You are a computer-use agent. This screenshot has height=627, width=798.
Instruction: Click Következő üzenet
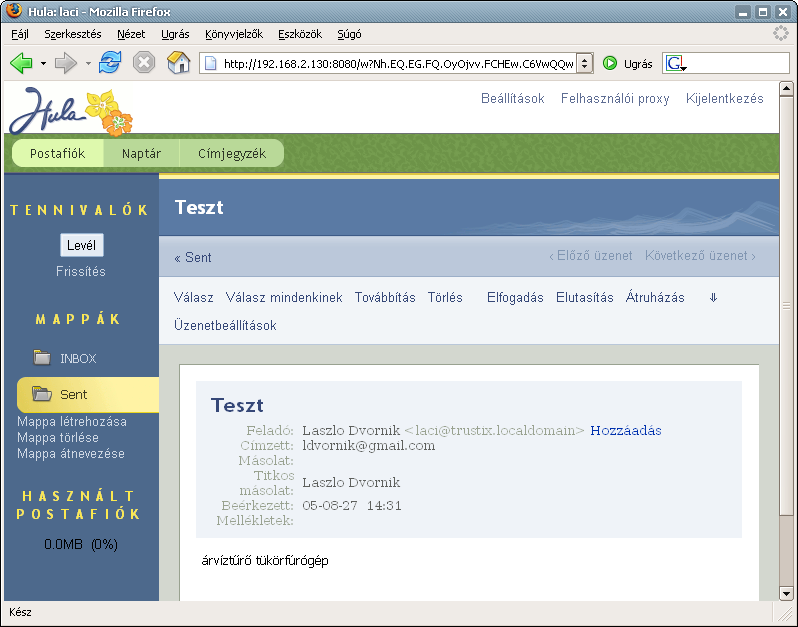coord(700,255)
